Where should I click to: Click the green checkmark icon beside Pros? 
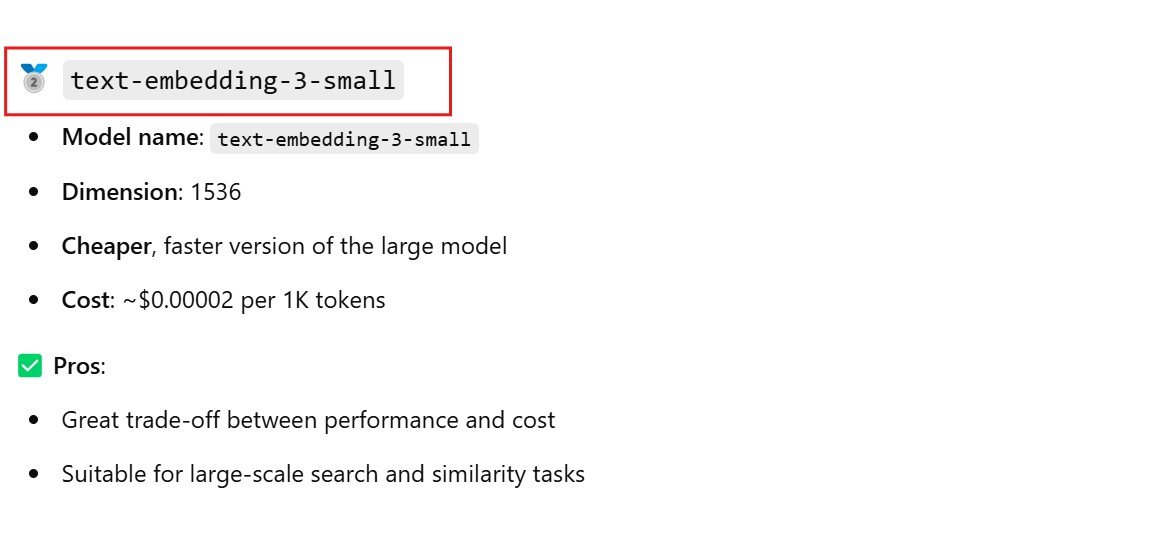click(x=30, y=366)
